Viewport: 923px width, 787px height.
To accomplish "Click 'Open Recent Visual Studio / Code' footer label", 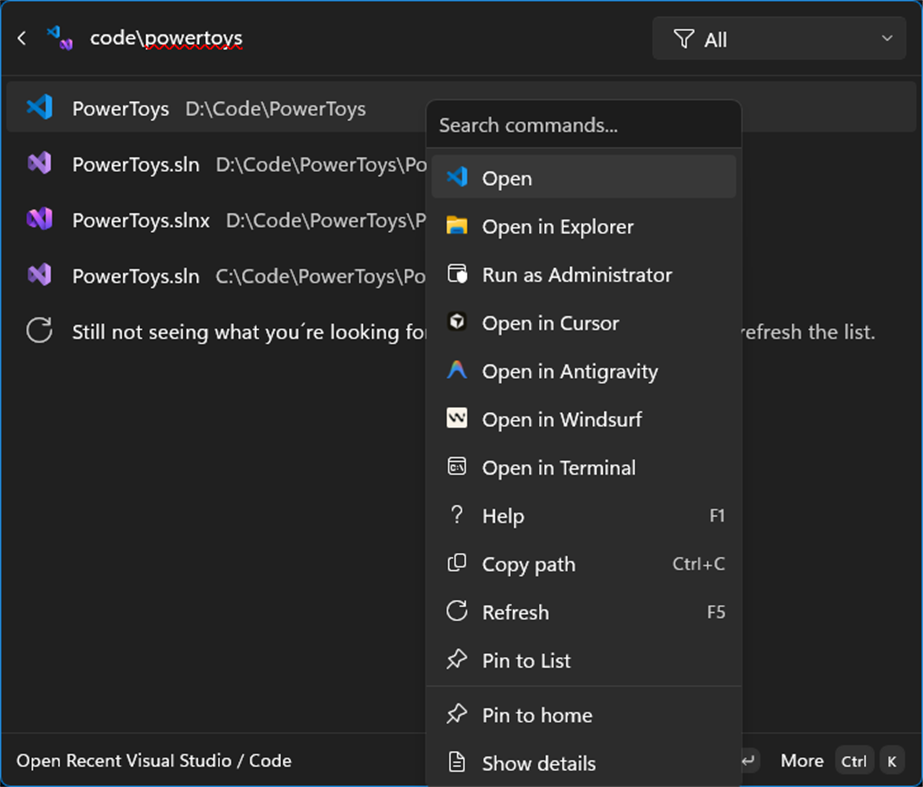I will [x=154, y=761].
